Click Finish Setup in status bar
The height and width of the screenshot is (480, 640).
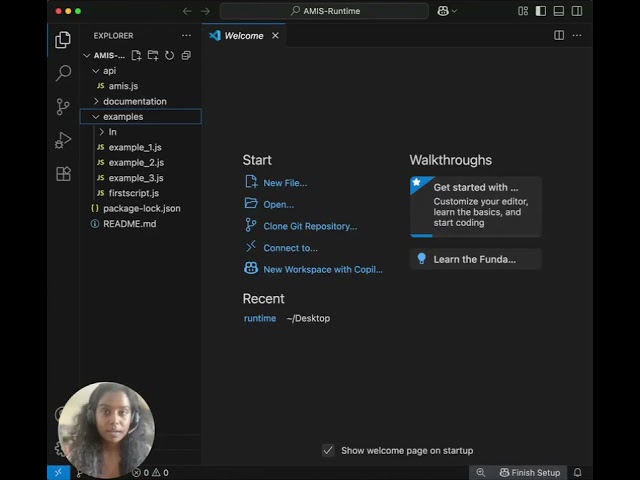[530, 473]
